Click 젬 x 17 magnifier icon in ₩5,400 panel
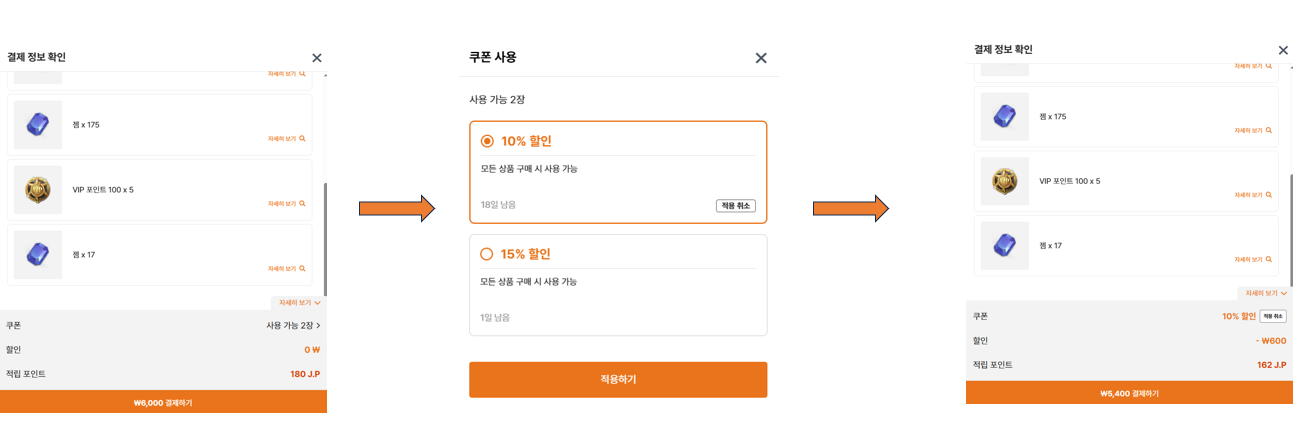Viewport: 1314px width, 441px height. (1269, 260)
